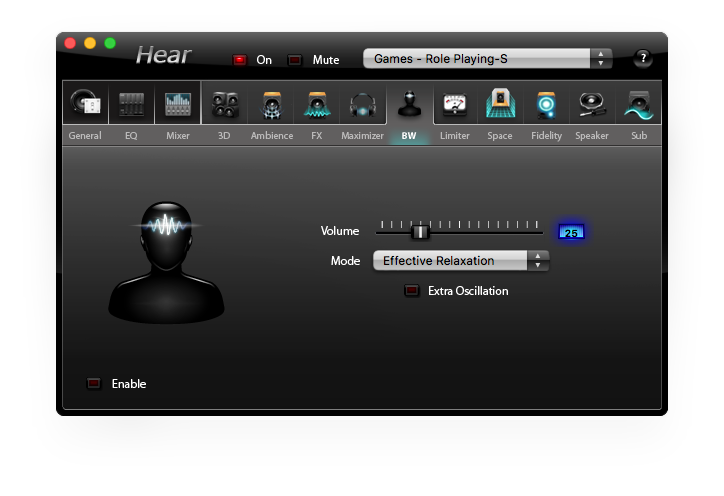Image resolution: width=724 pixels, height=496 pixels.
Task: Open the Mixer panel icon
Action: tap(178, 104)
